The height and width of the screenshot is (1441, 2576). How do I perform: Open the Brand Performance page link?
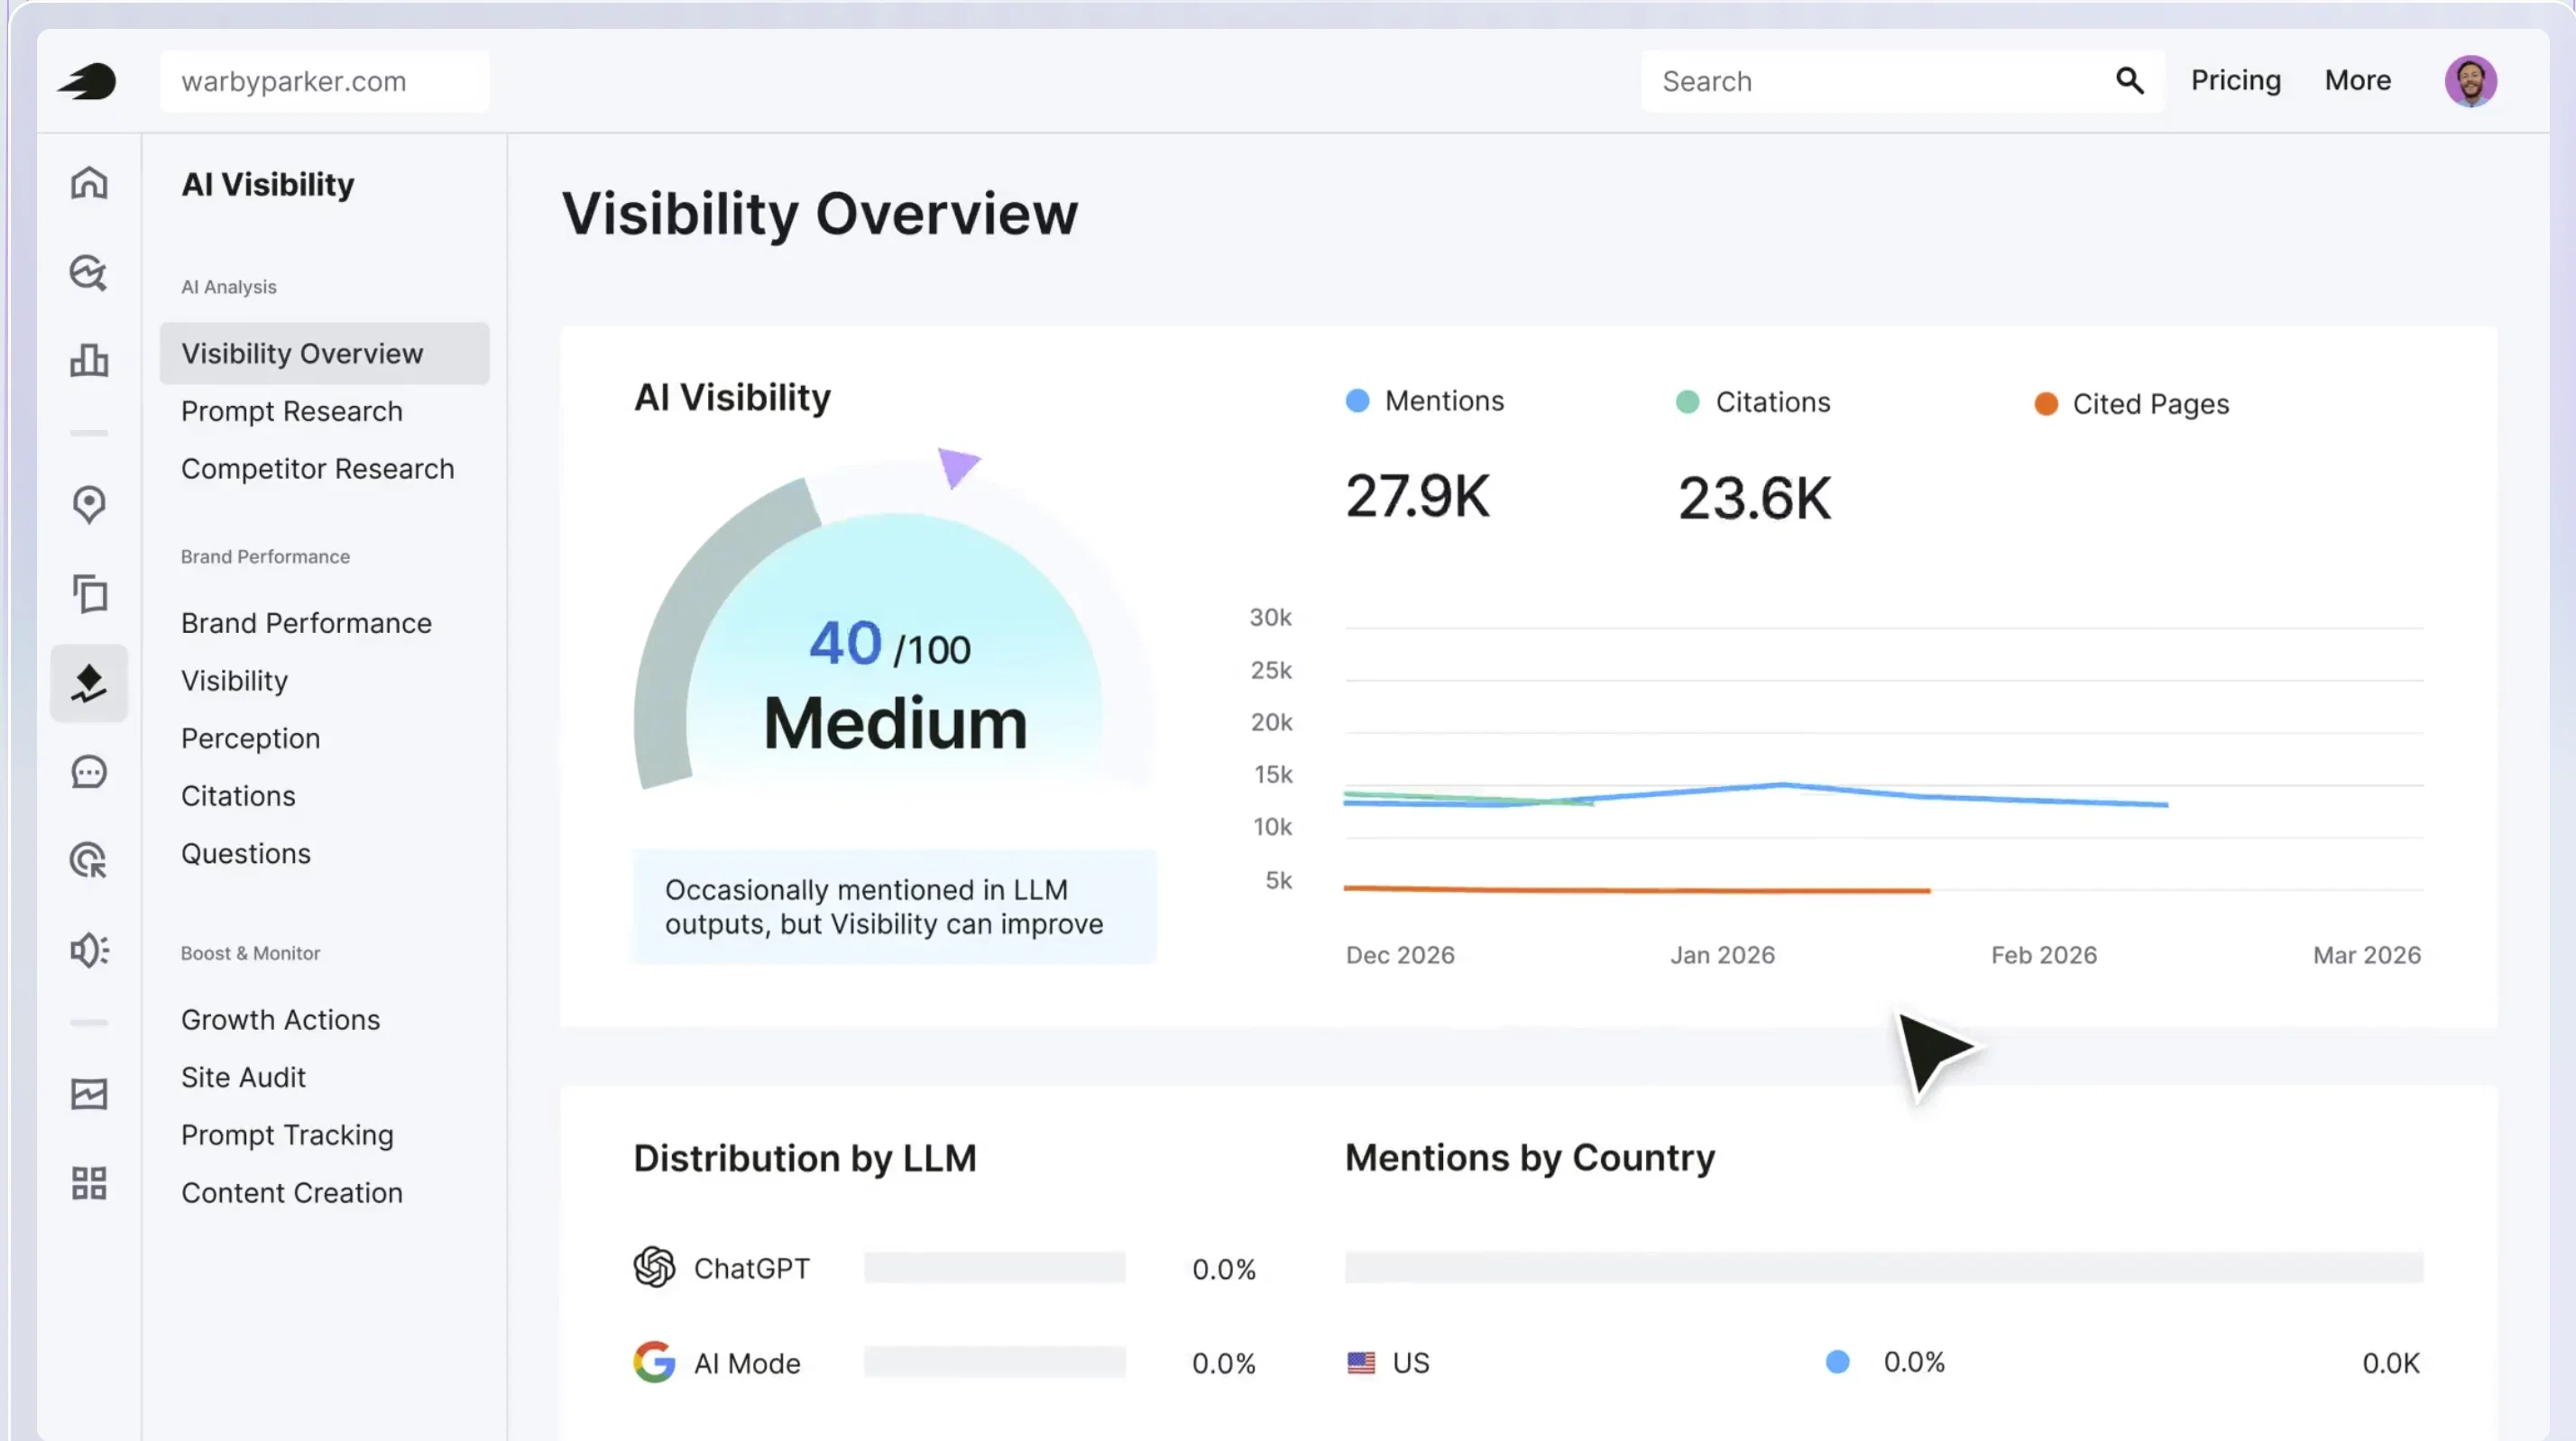(306, 623)
